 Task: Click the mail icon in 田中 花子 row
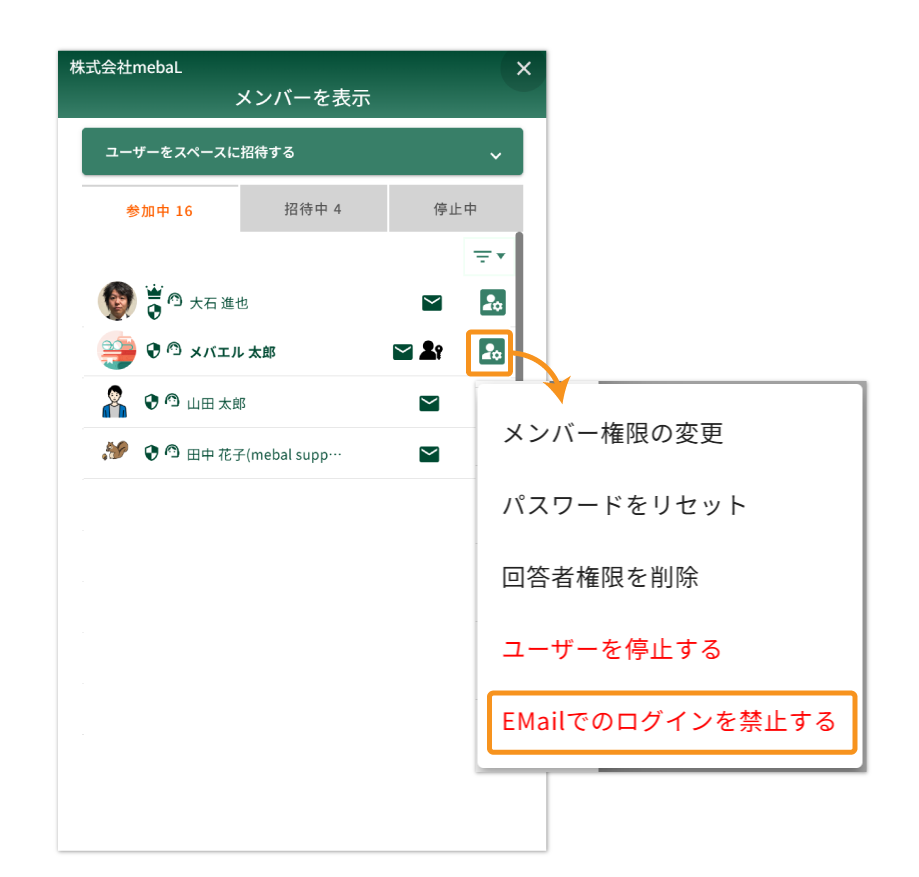pos(429,454)
